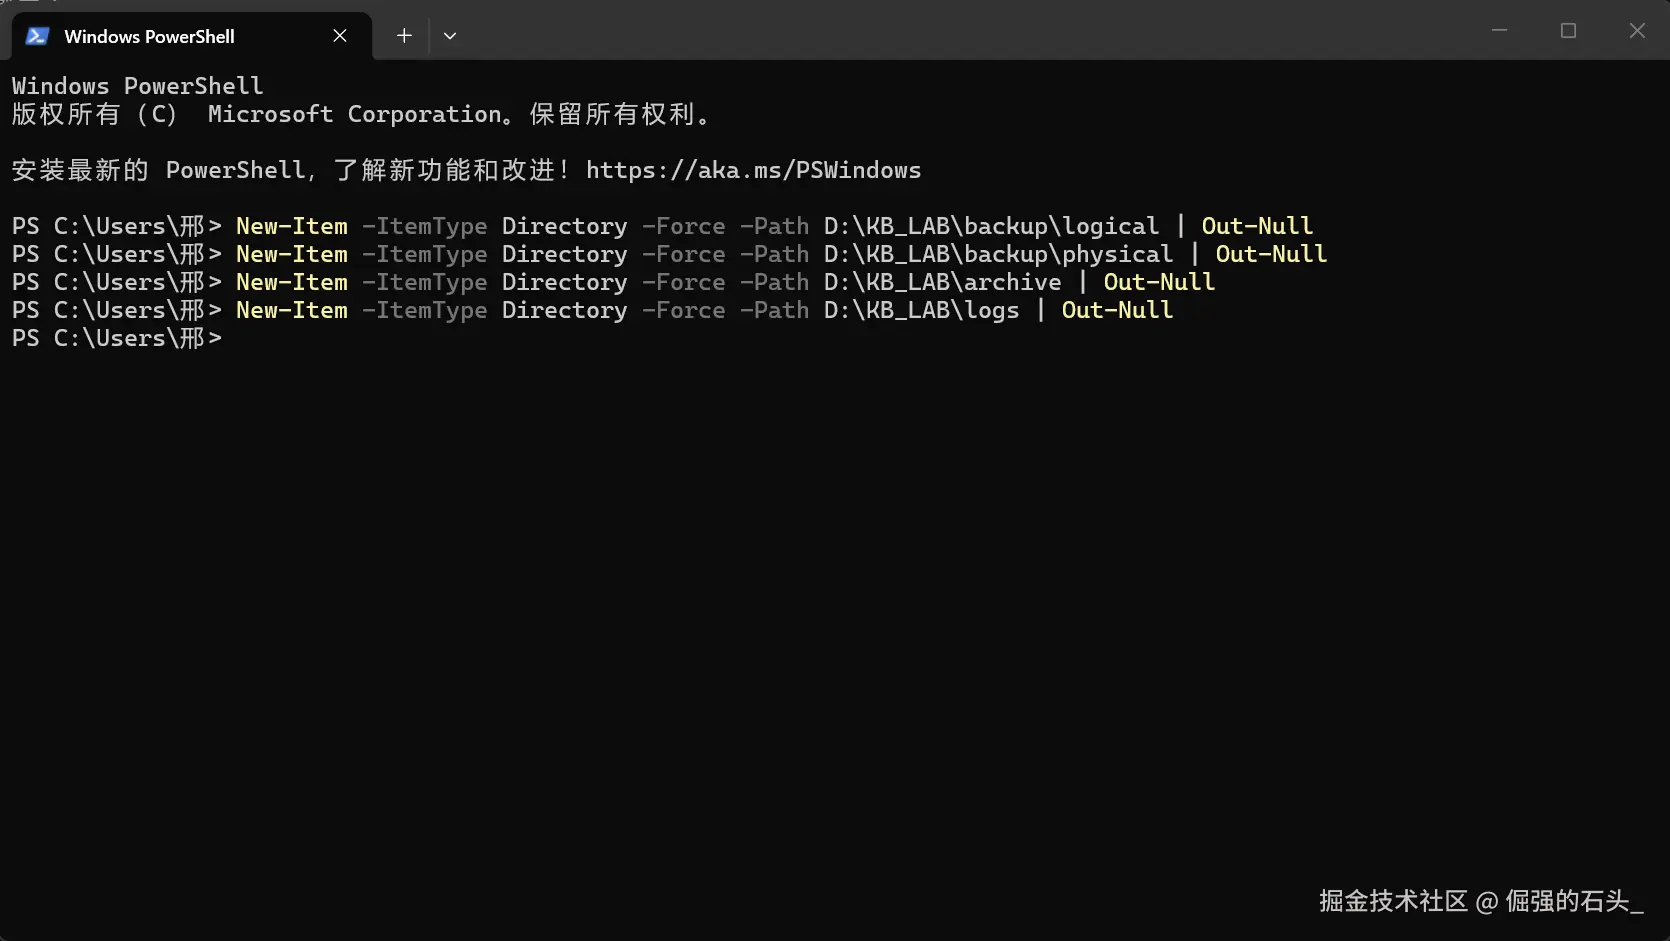Open the https://aka.ms/PSWindows link
1670x941 pixels.
753,170
